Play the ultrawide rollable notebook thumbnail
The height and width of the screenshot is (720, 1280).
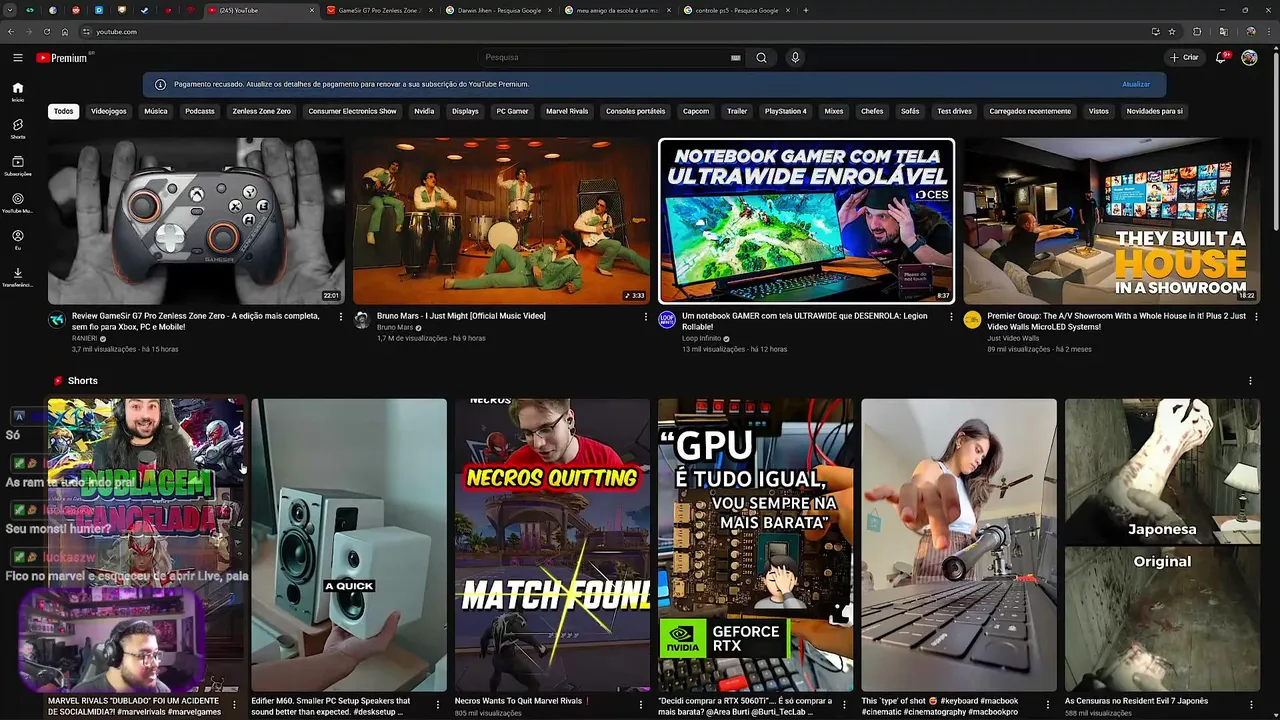pos(806,221)
